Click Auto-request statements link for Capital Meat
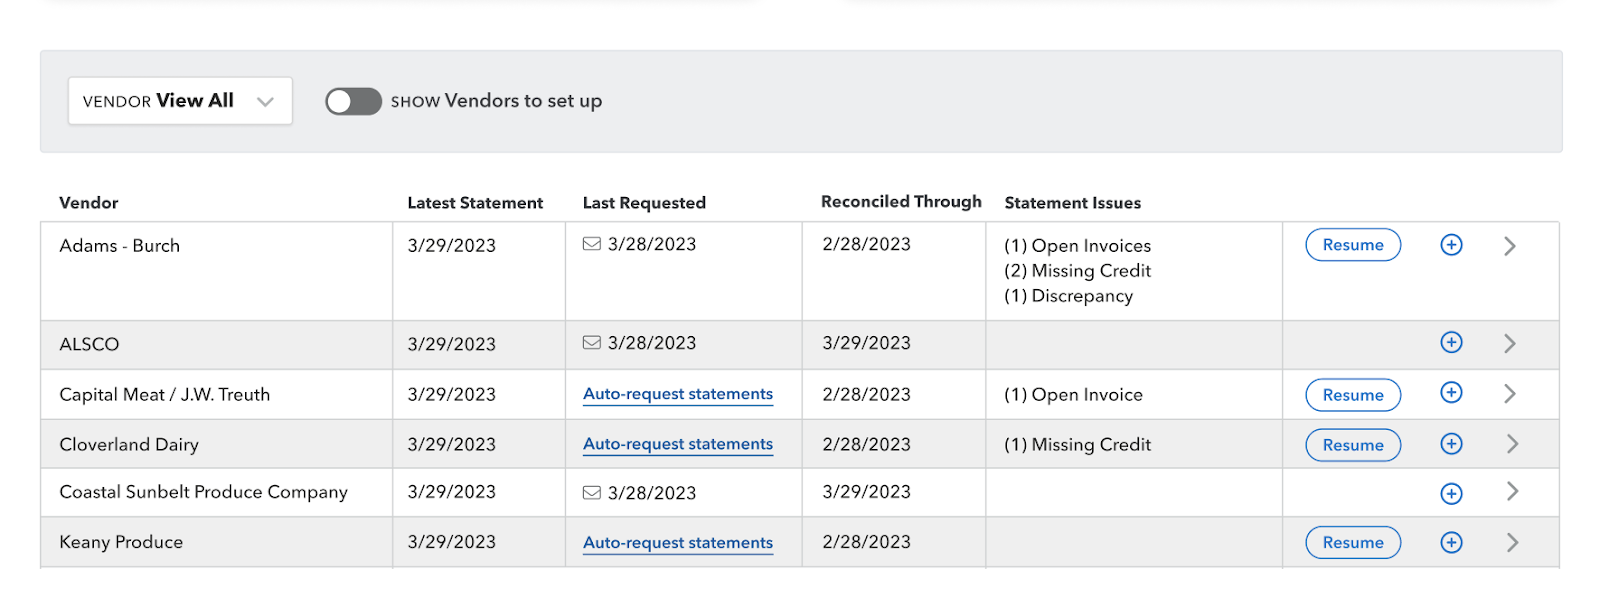Screen dimensions: 1600x607 point(678,394)
